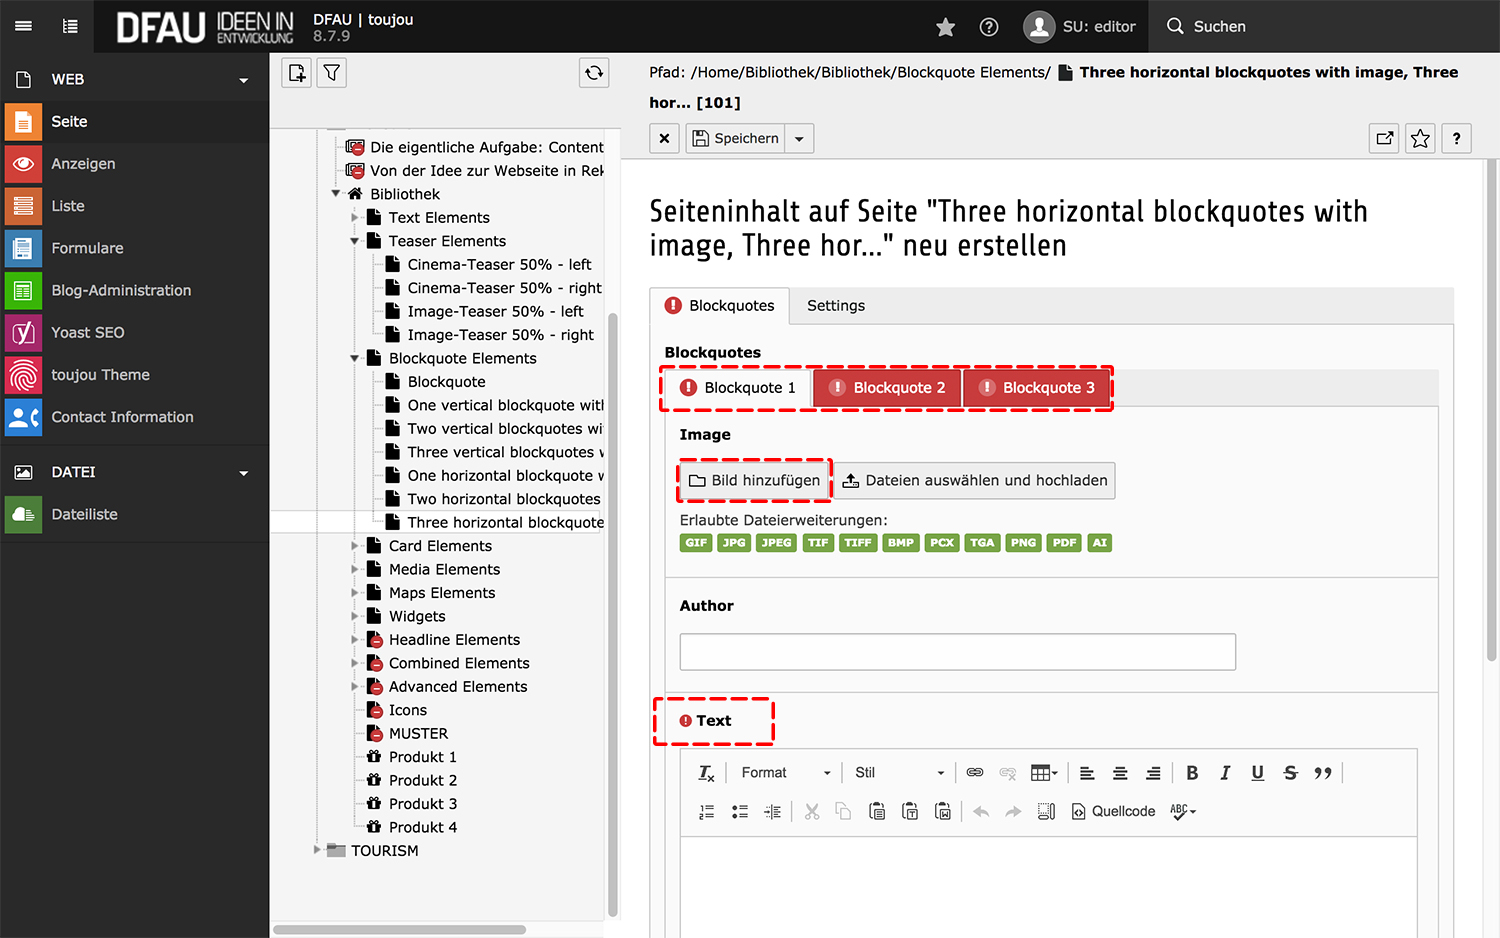Collapse the Teaser Elements node
1500x938 pixels.
354,241
